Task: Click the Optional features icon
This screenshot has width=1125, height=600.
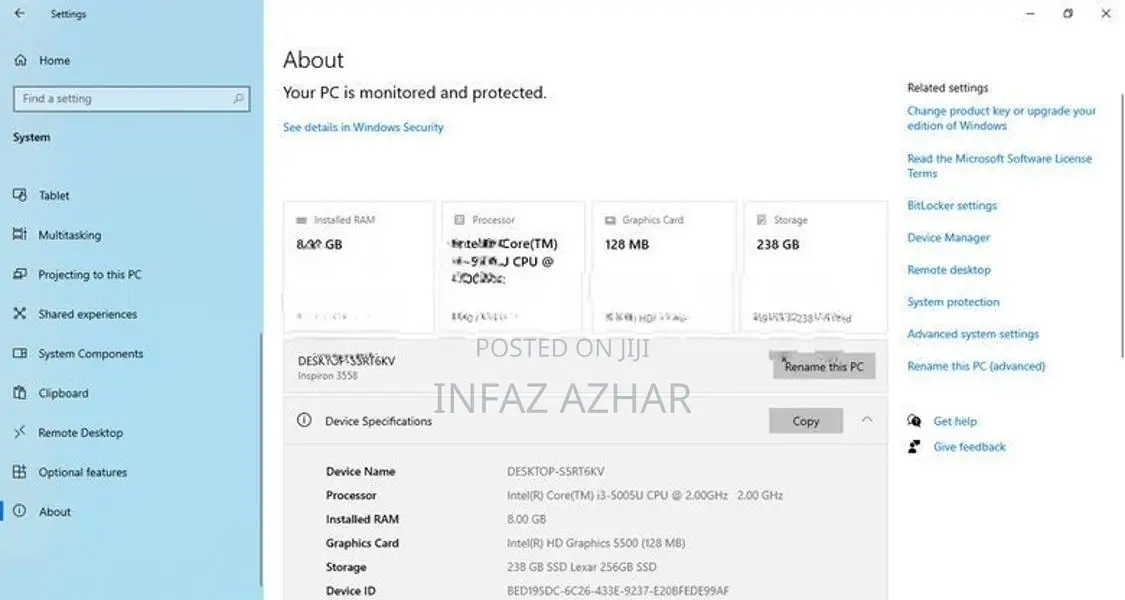Action: pyautogui.click(x=20, y=472)
